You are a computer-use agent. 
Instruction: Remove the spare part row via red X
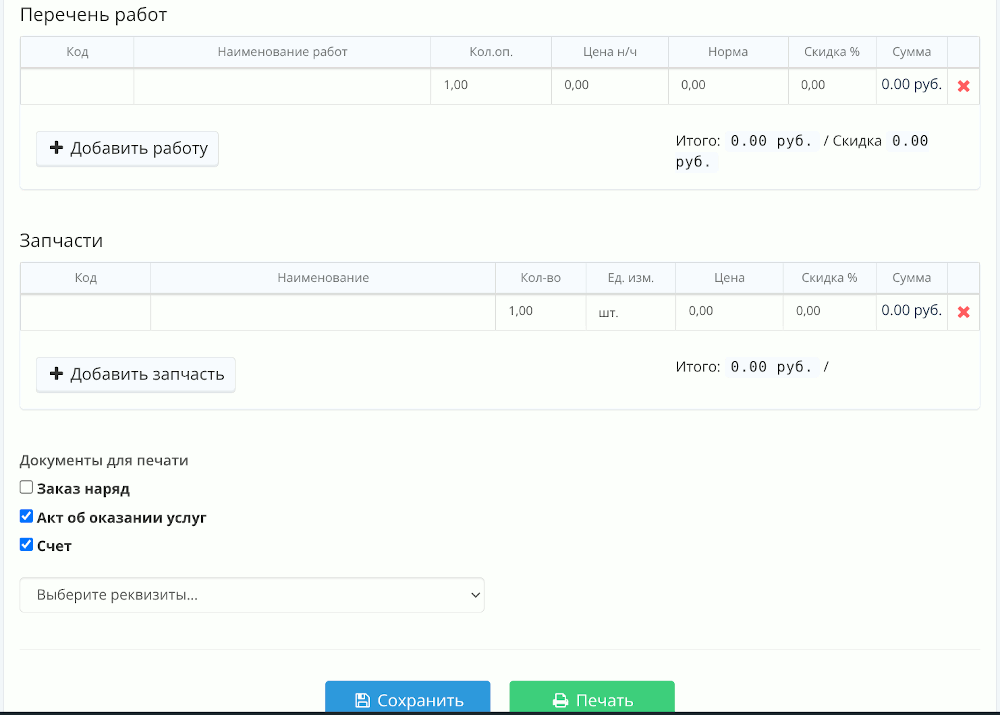[x=963, y=312]
